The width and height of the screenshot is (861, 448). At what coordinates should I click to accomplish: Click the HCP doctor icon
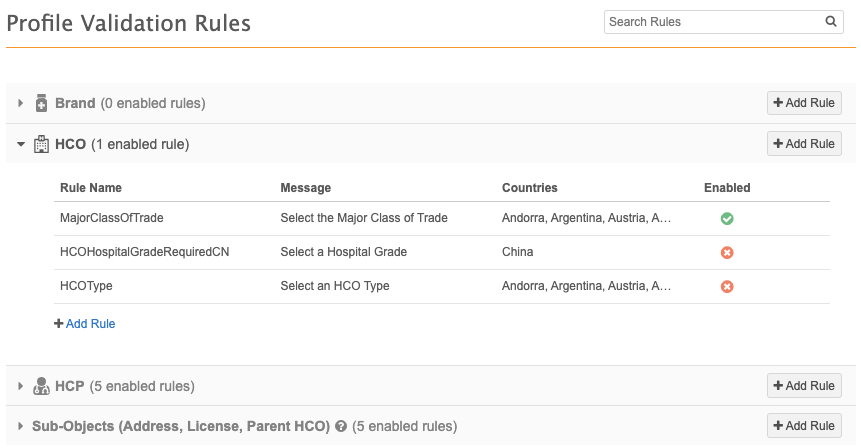tap(41, 386)
